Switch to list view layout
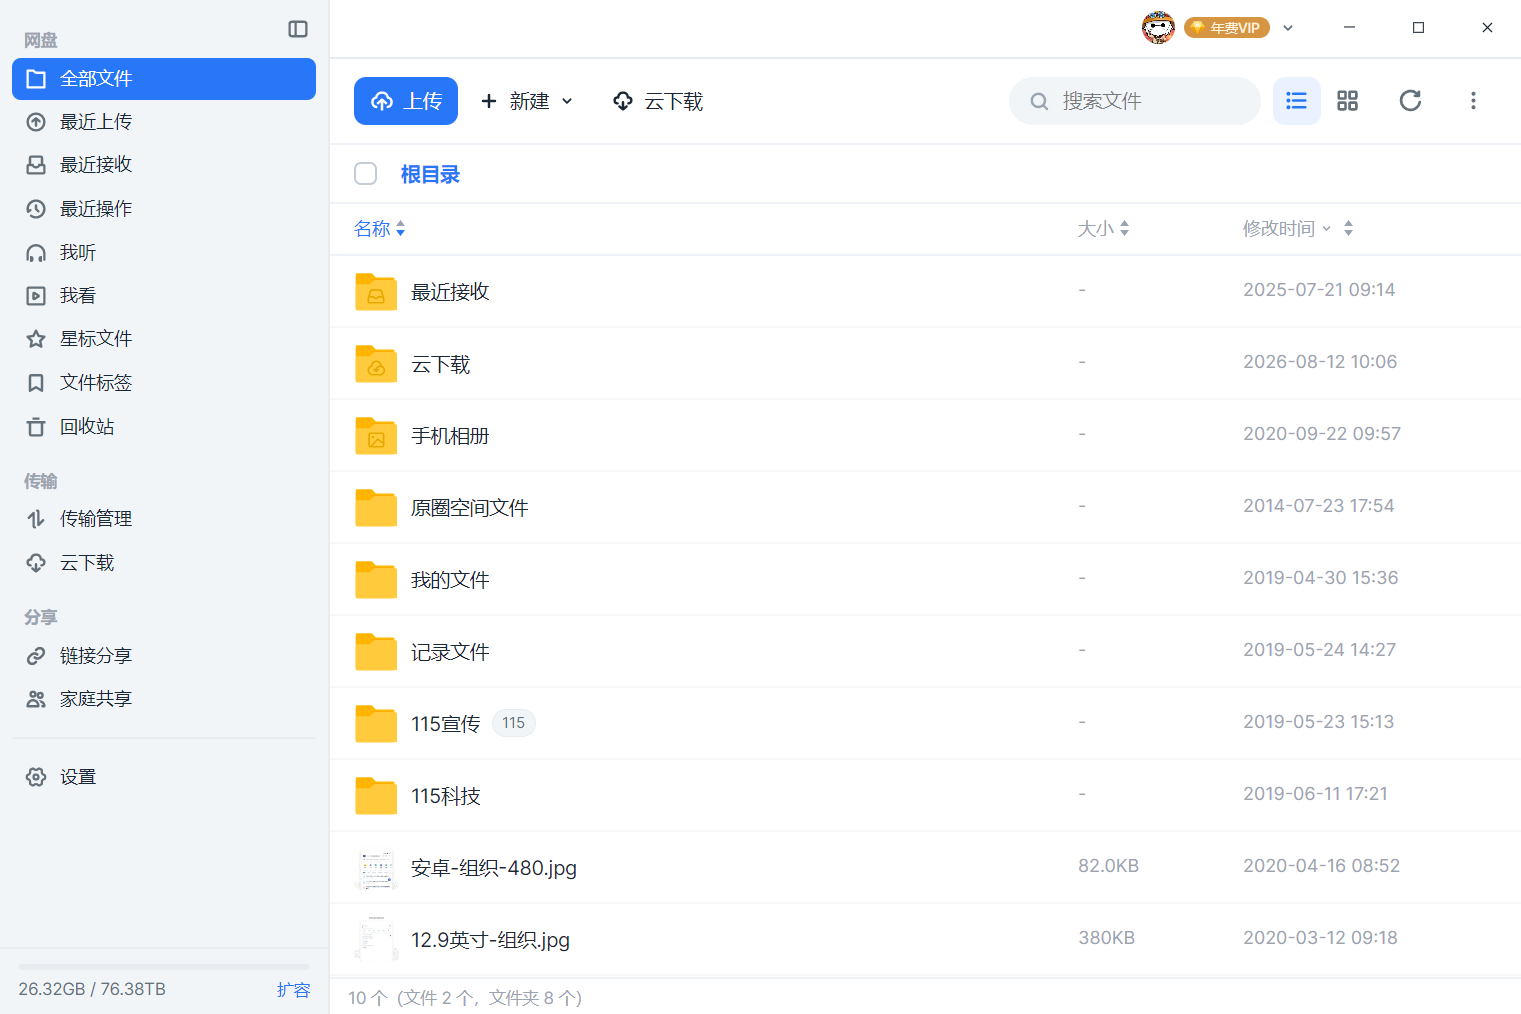 tap(1296, 101)
